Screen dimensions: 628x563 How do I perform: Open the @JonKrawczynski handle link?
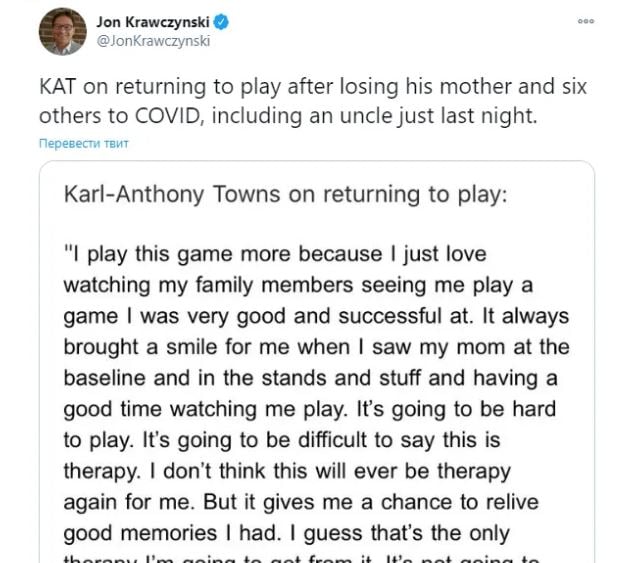pos(153,41)
